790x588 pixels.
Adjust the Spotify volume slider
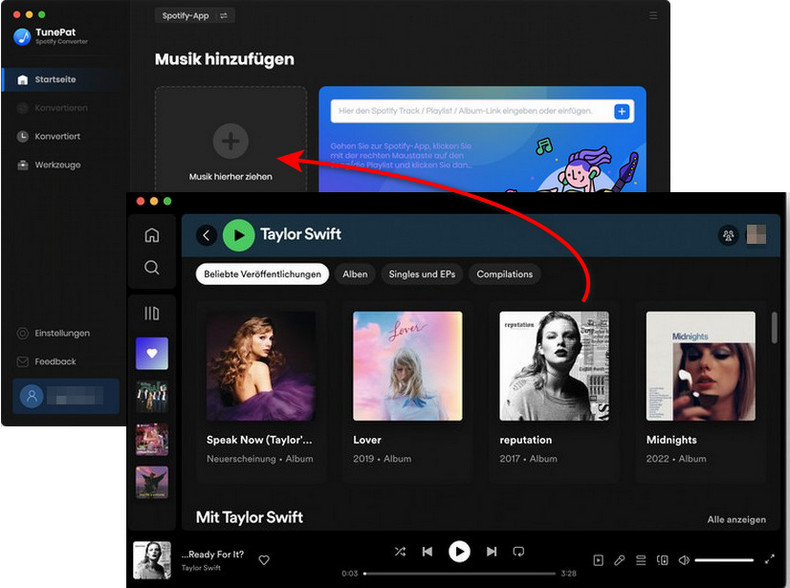coord(724,560)
